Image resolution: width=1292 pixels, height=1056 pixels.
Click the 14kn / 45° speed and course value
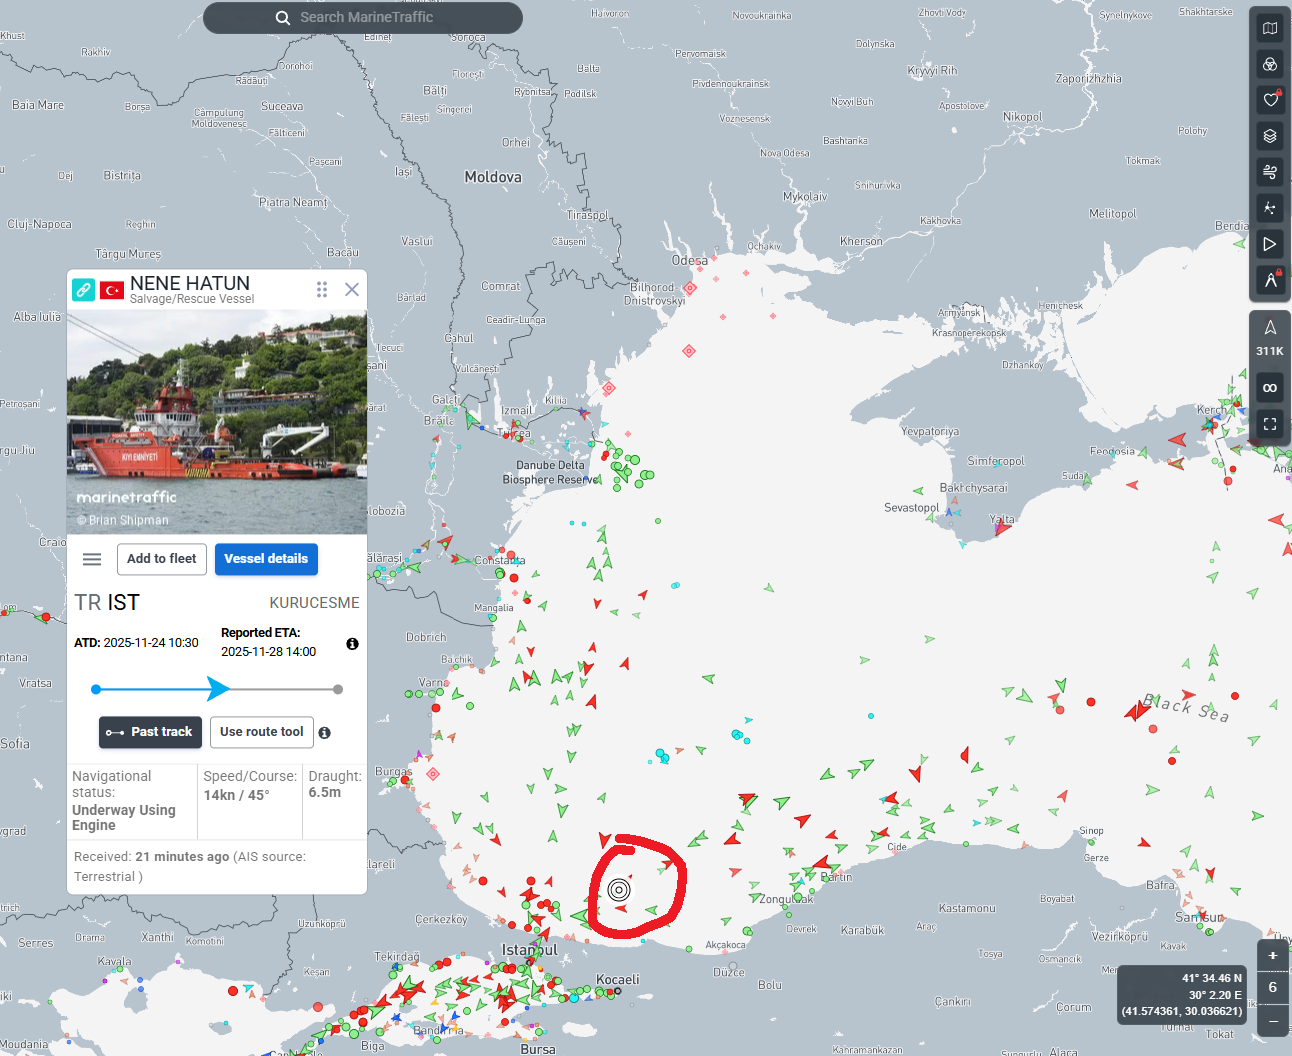click(237, 795)
